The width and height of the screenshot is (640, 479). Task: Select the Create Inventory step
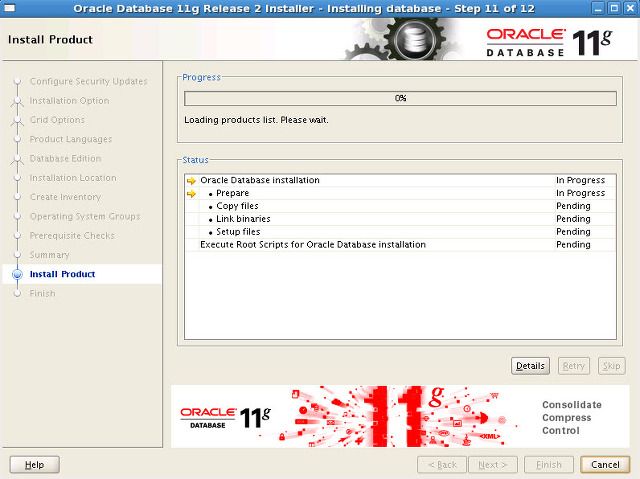coord(65,197)
